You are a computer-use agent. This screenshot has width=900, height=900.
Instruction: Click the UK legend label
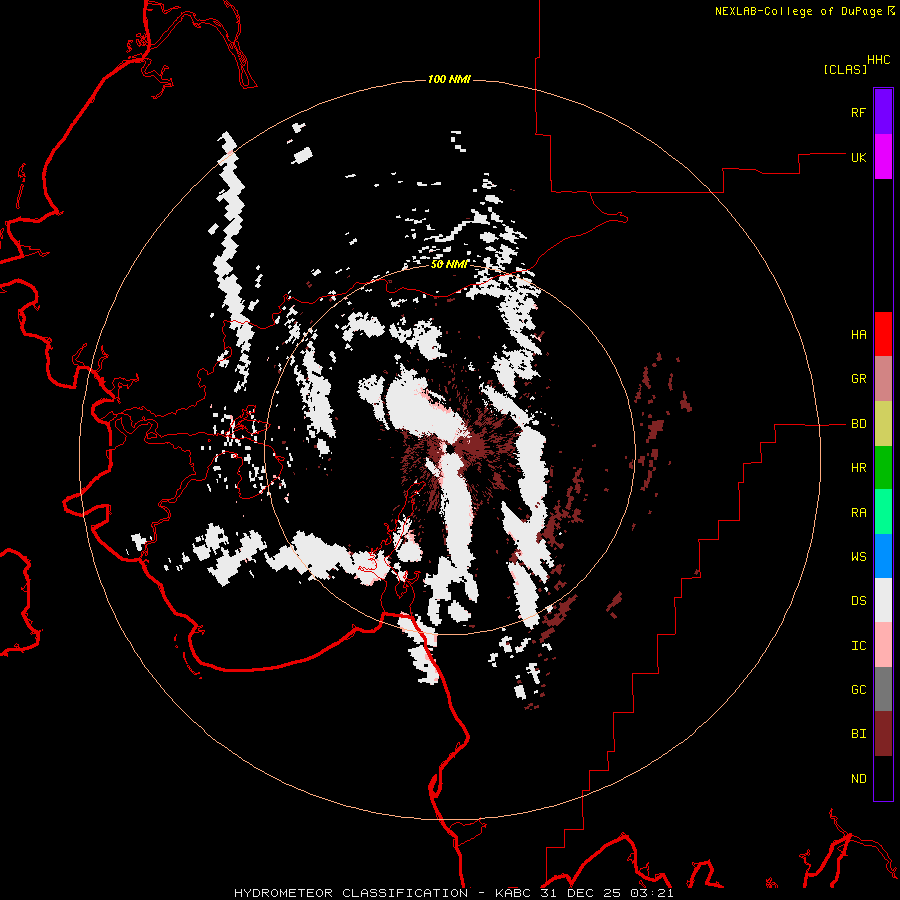(858, 157)
